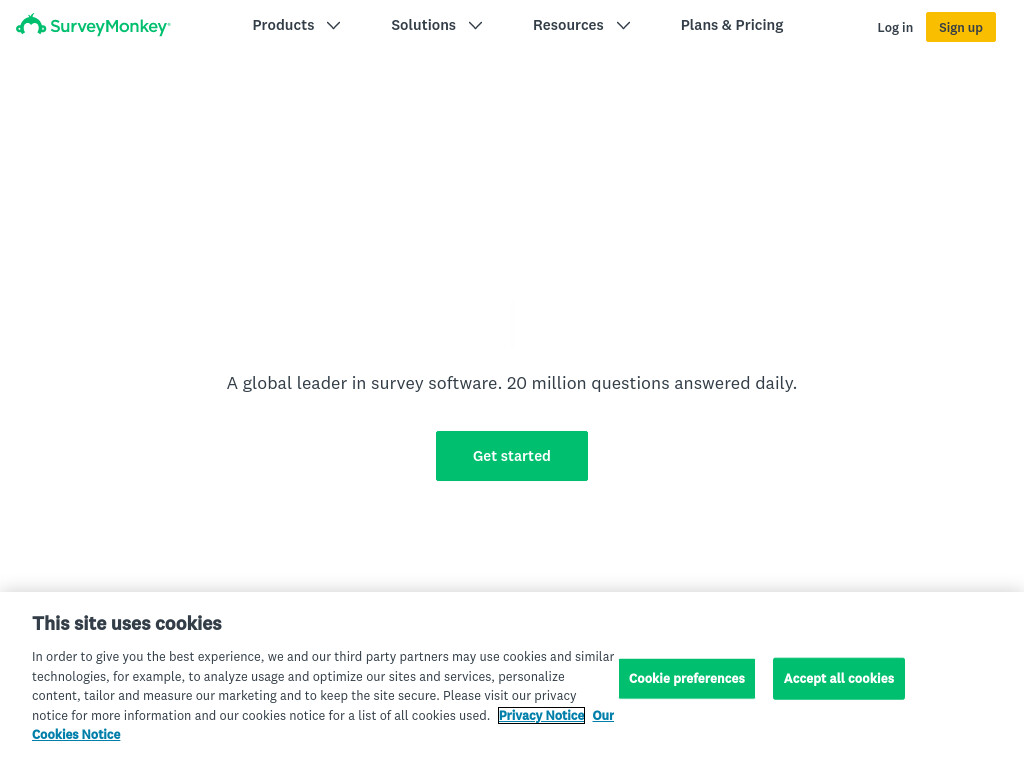
Task: Go to Plans & Pricing
Action: click(732, 25)
